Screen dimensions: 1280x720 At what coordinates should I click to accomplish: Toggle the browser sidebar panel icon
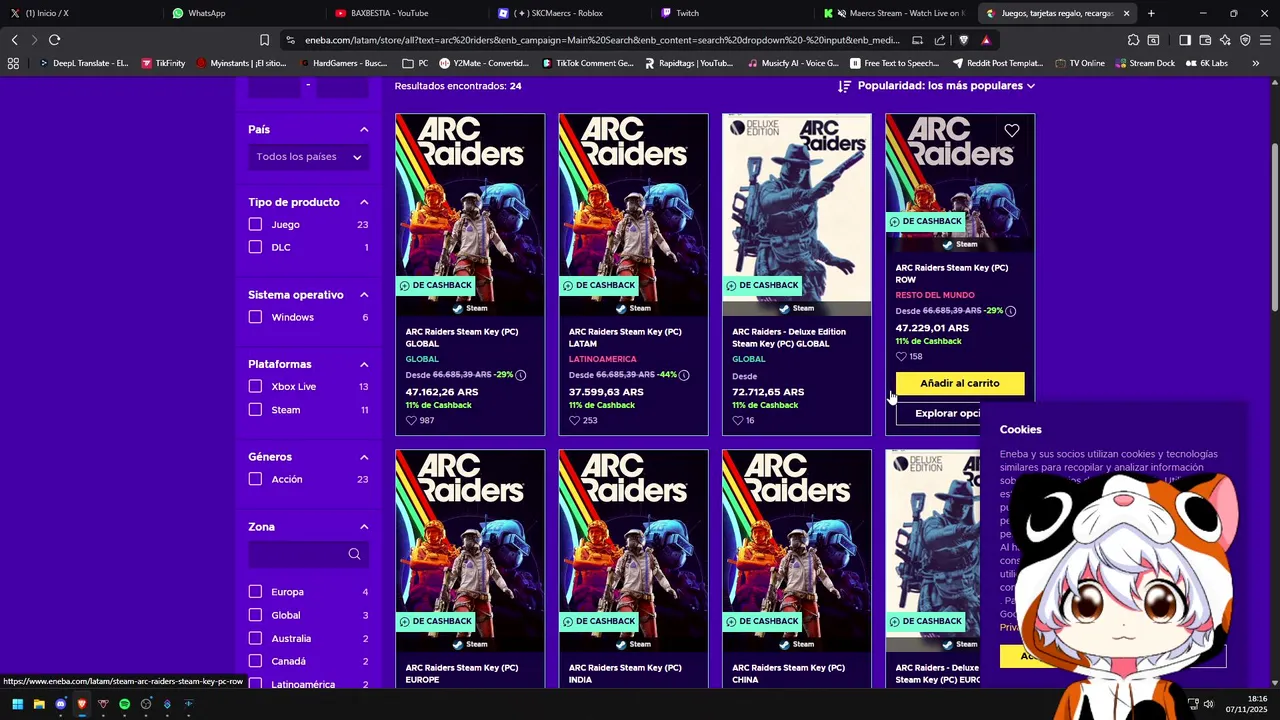[x=1185, y=40]
